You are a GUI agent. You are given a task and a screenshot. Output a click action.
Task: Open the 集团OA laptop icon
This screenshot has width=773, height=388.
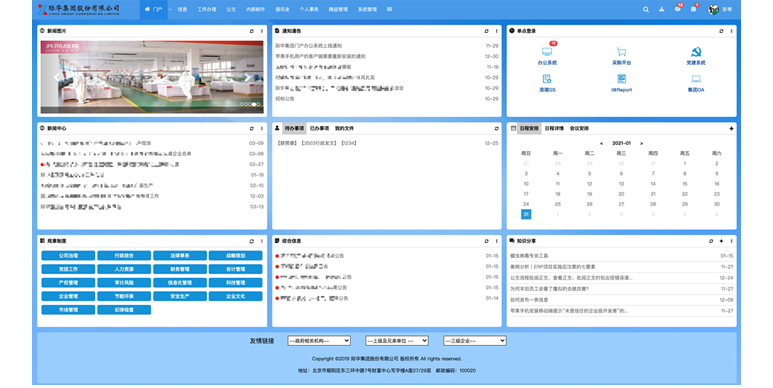(x=696, y=79)
